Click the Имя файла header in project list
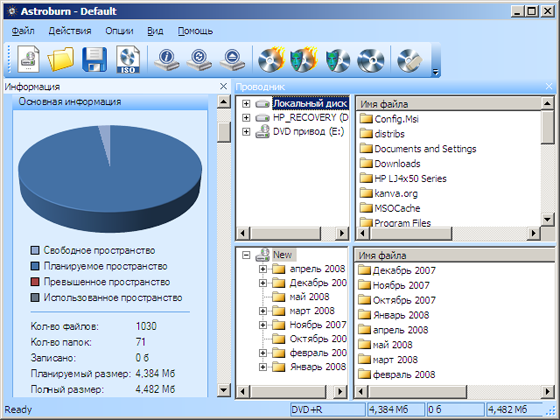This screenshot has width=560, height=420. click(x=454, y=256)
